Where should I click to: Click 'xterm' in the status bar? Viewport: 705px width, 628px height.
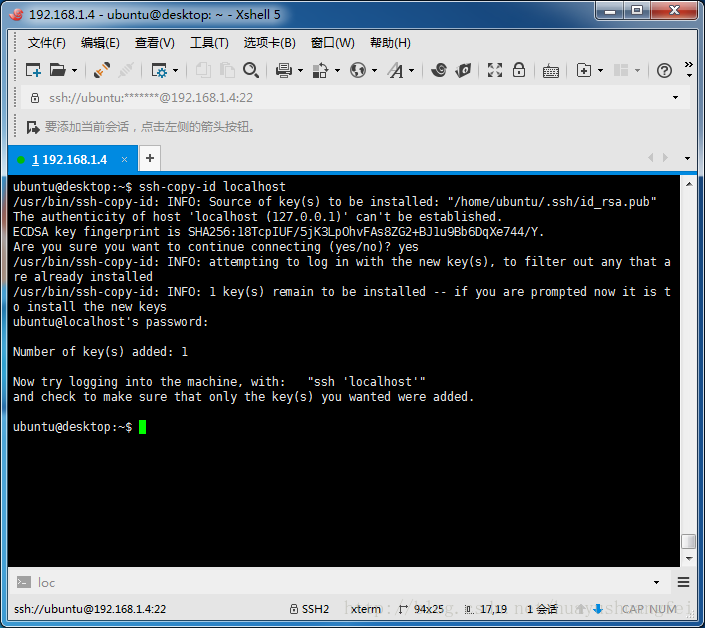click(x=366, y=609)
